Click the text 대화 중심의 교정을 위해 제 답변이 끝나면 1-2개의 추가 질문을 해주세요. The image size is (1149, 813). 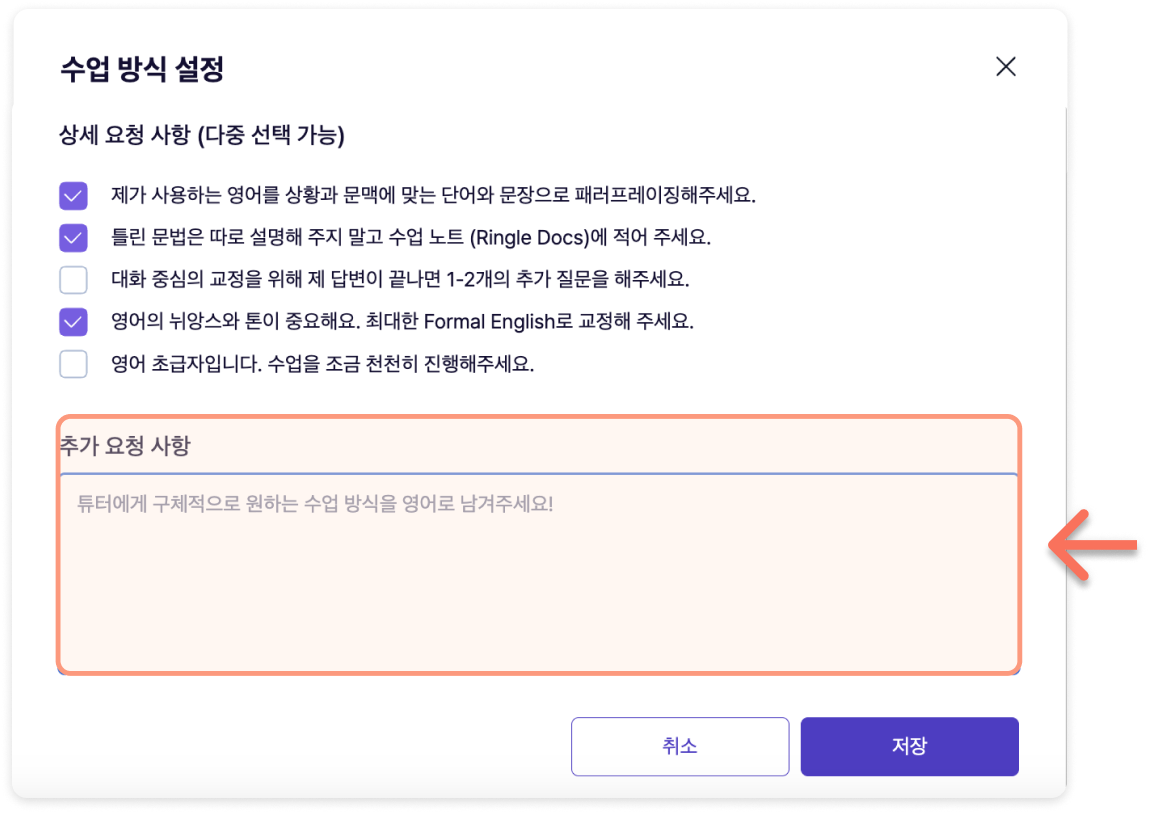point(400,279)
